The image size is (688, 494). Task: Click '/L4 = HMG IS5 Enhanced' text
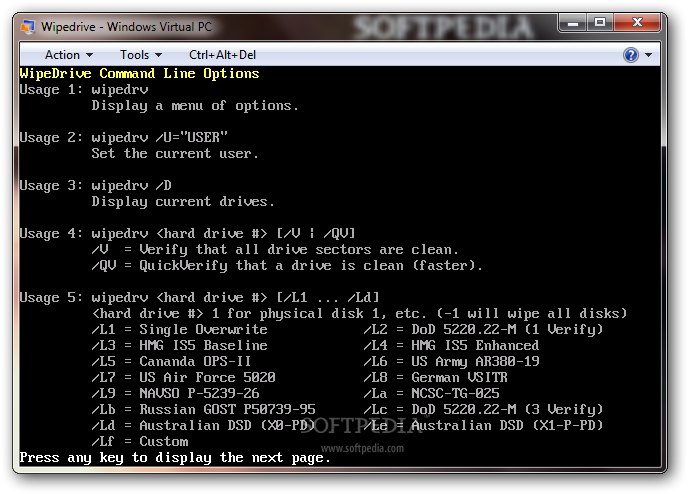click(451, 346)
